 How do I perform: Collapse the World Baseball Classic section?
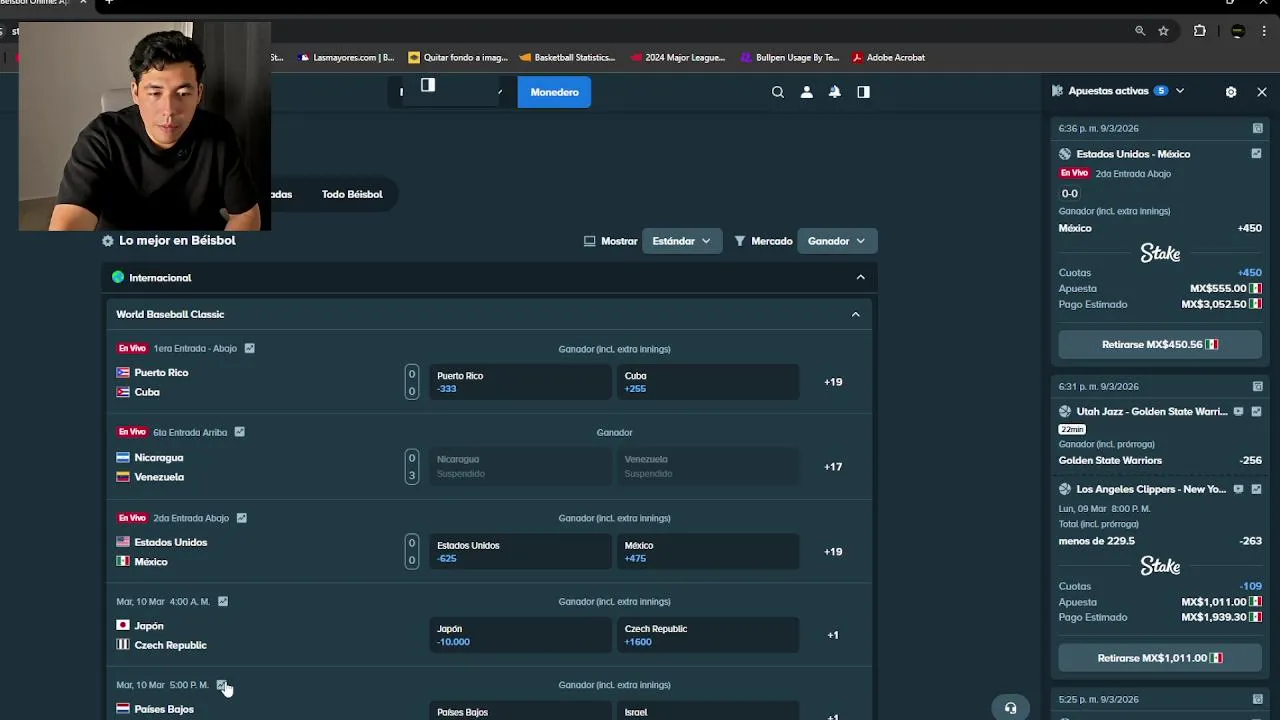tap(855, 314)
